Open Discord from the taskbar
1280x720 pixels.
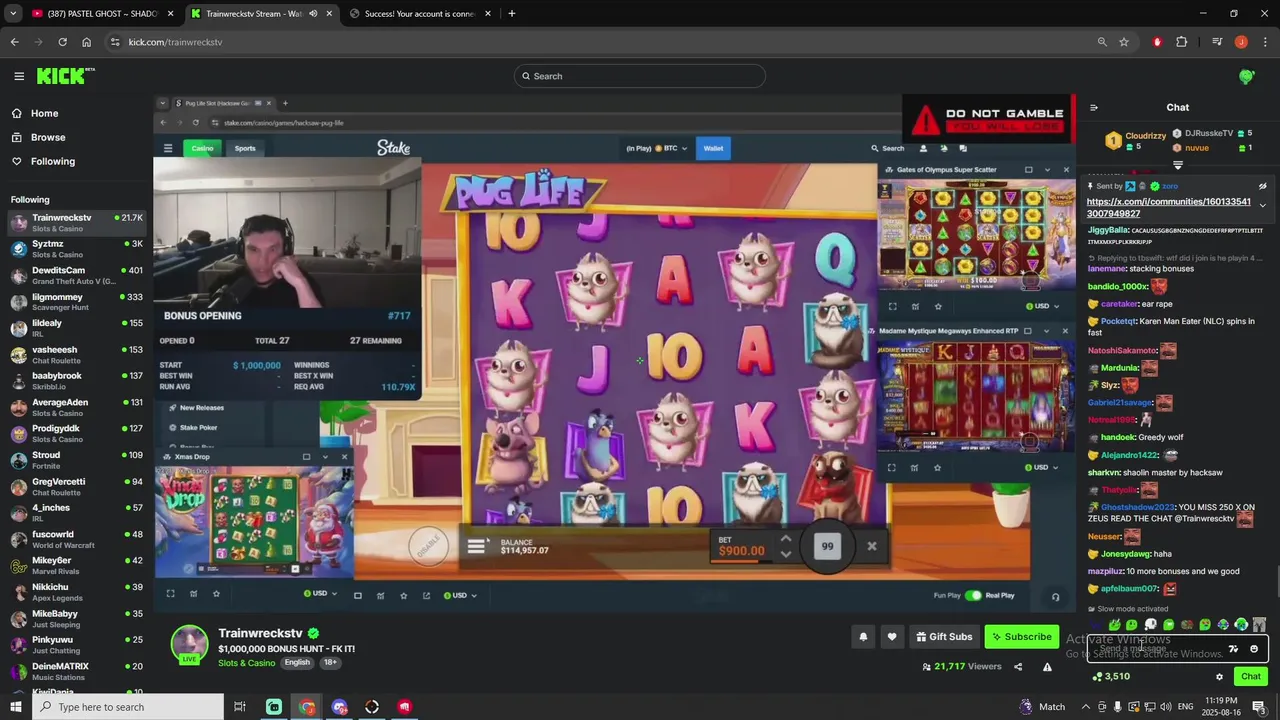point(340,707)
